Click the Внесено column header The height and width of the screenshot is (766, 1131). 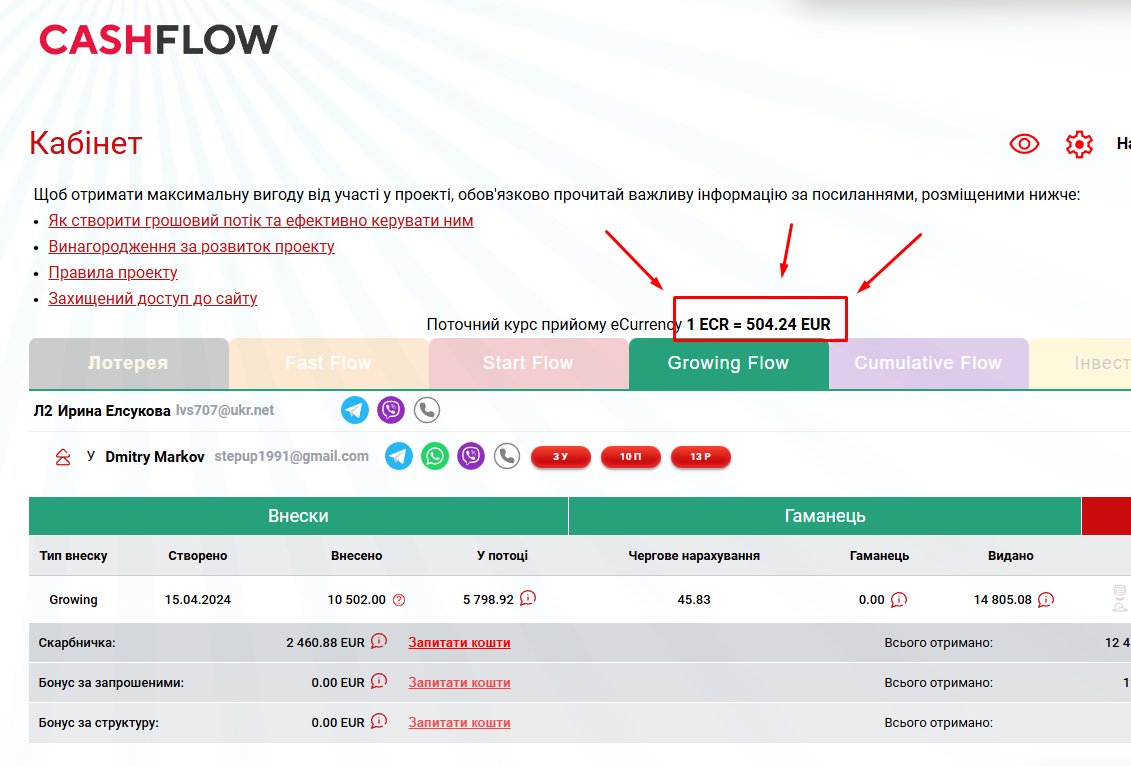(x=356, y=556)
